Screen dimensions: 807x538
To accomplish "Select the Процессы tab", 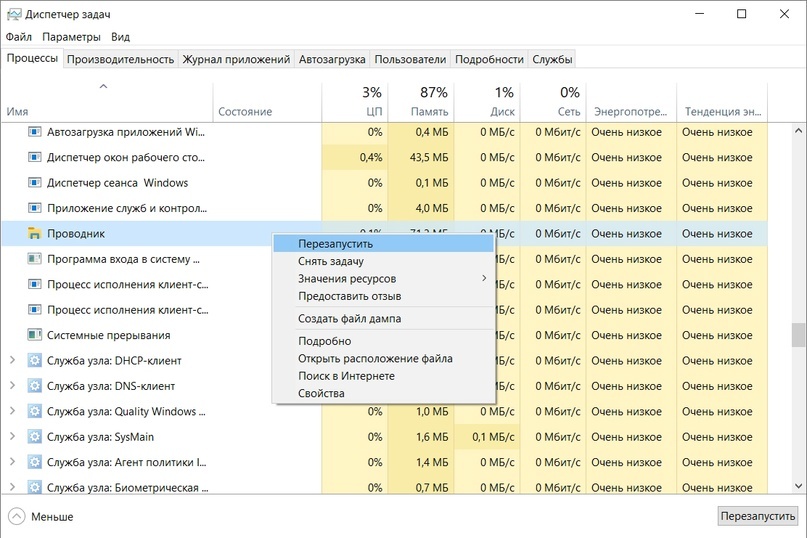I will pos(32,58).
